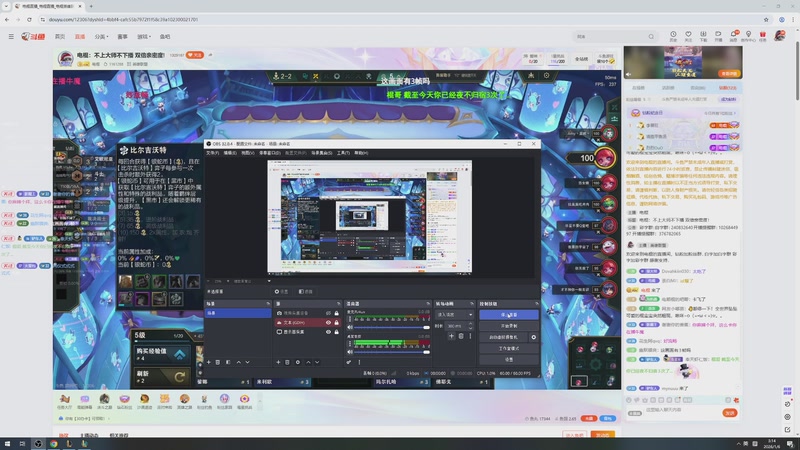800x450 pixels.
Task: Toggle visibility of the 文本 (GDI+) source
Action: pyautogui.click(x=328, y=322)
